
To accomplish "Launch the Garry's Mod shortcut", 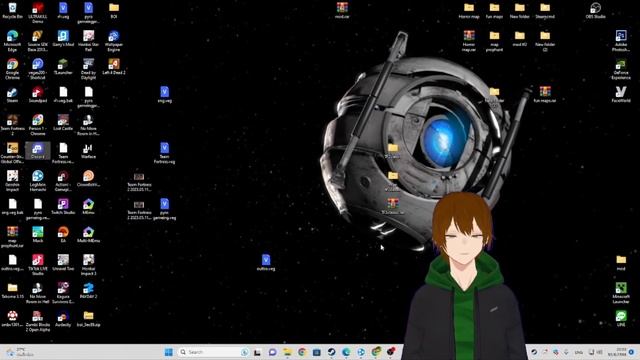I will 63,39.
